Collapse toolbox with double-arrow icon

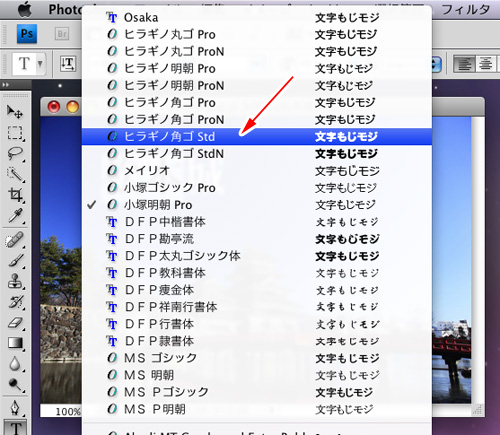click(6, 85)
